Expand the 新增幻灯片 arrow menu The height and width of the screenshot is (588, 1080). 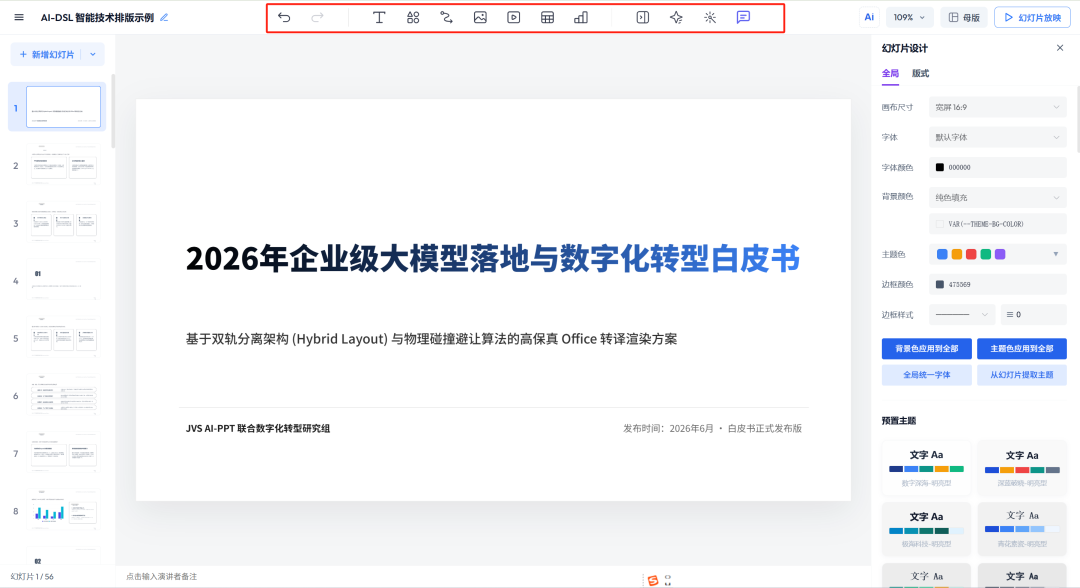coord(93,54)
